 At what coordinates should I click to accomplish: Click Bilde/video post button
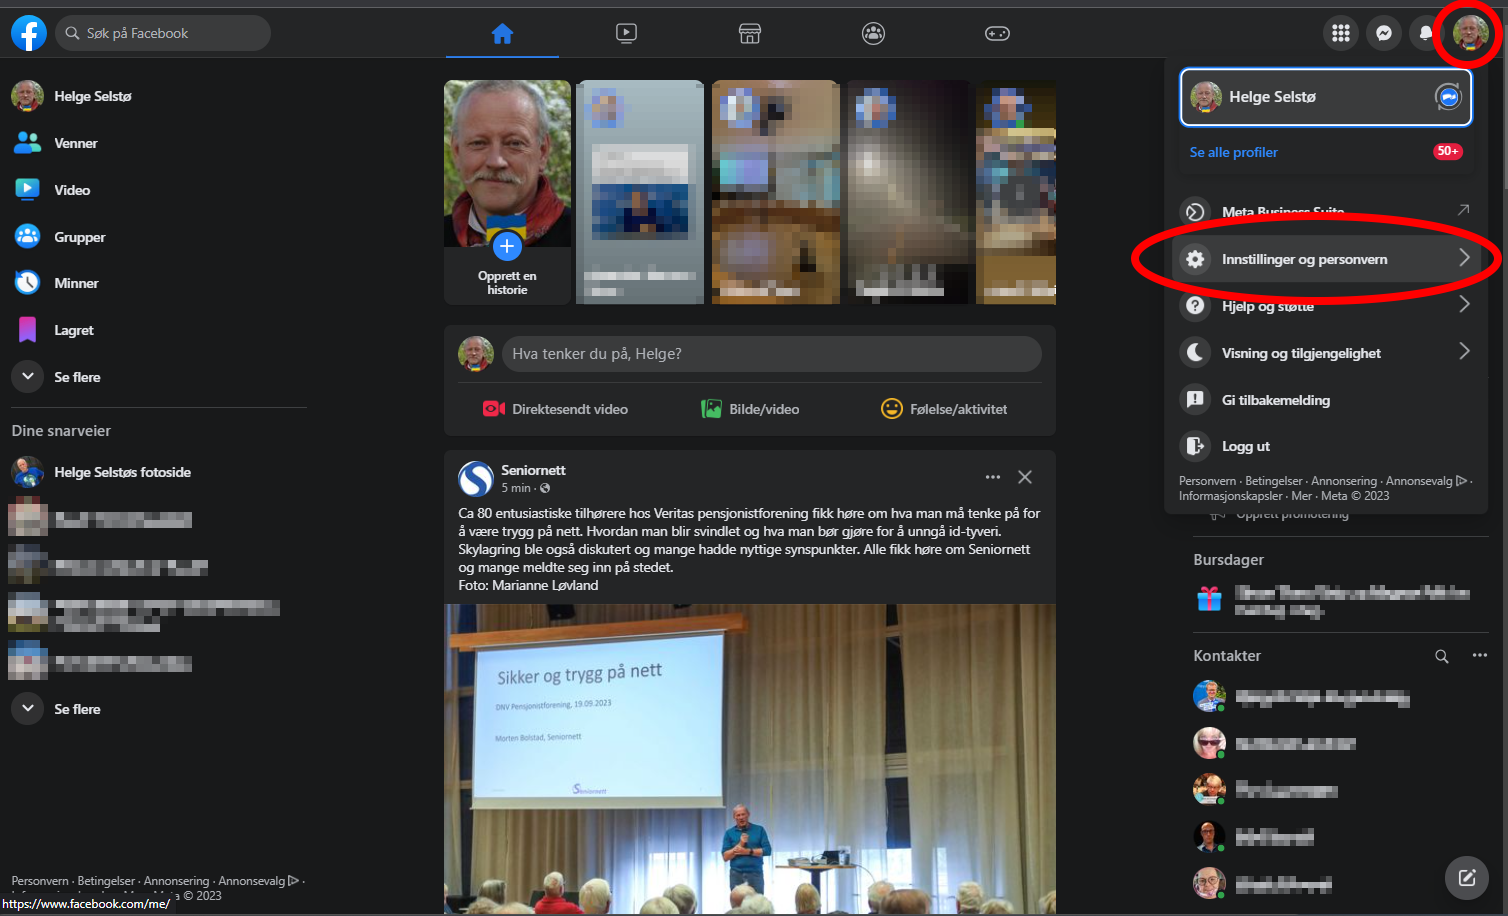(750, 409)
